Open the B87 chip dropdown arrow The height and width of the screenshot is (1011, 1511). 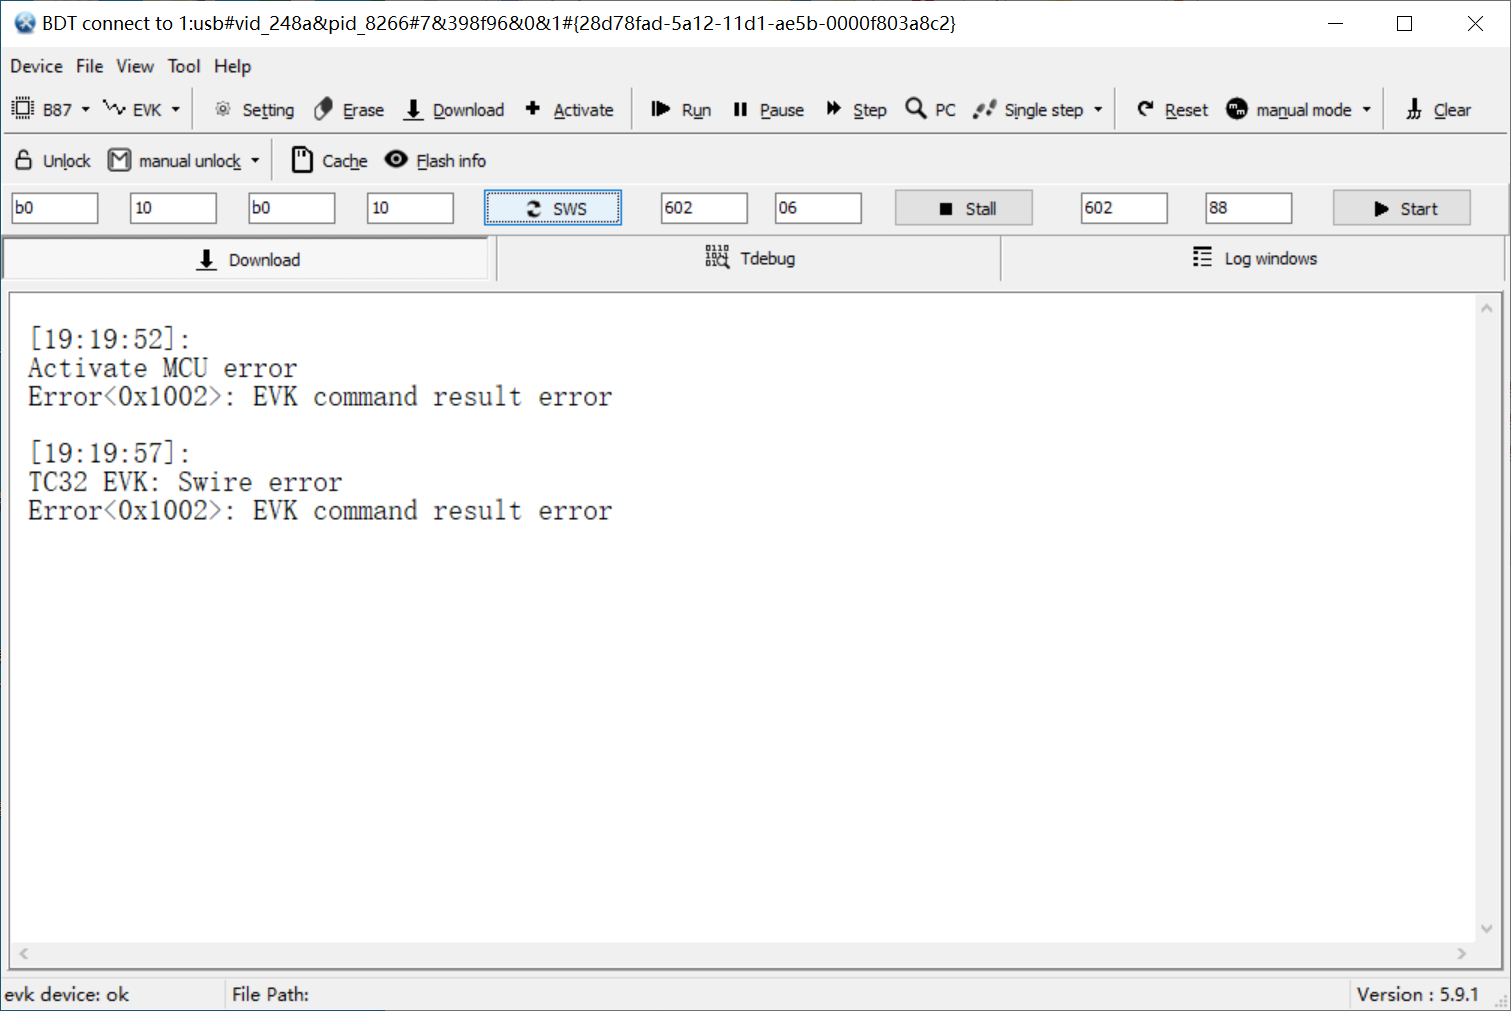click(85, 109)
